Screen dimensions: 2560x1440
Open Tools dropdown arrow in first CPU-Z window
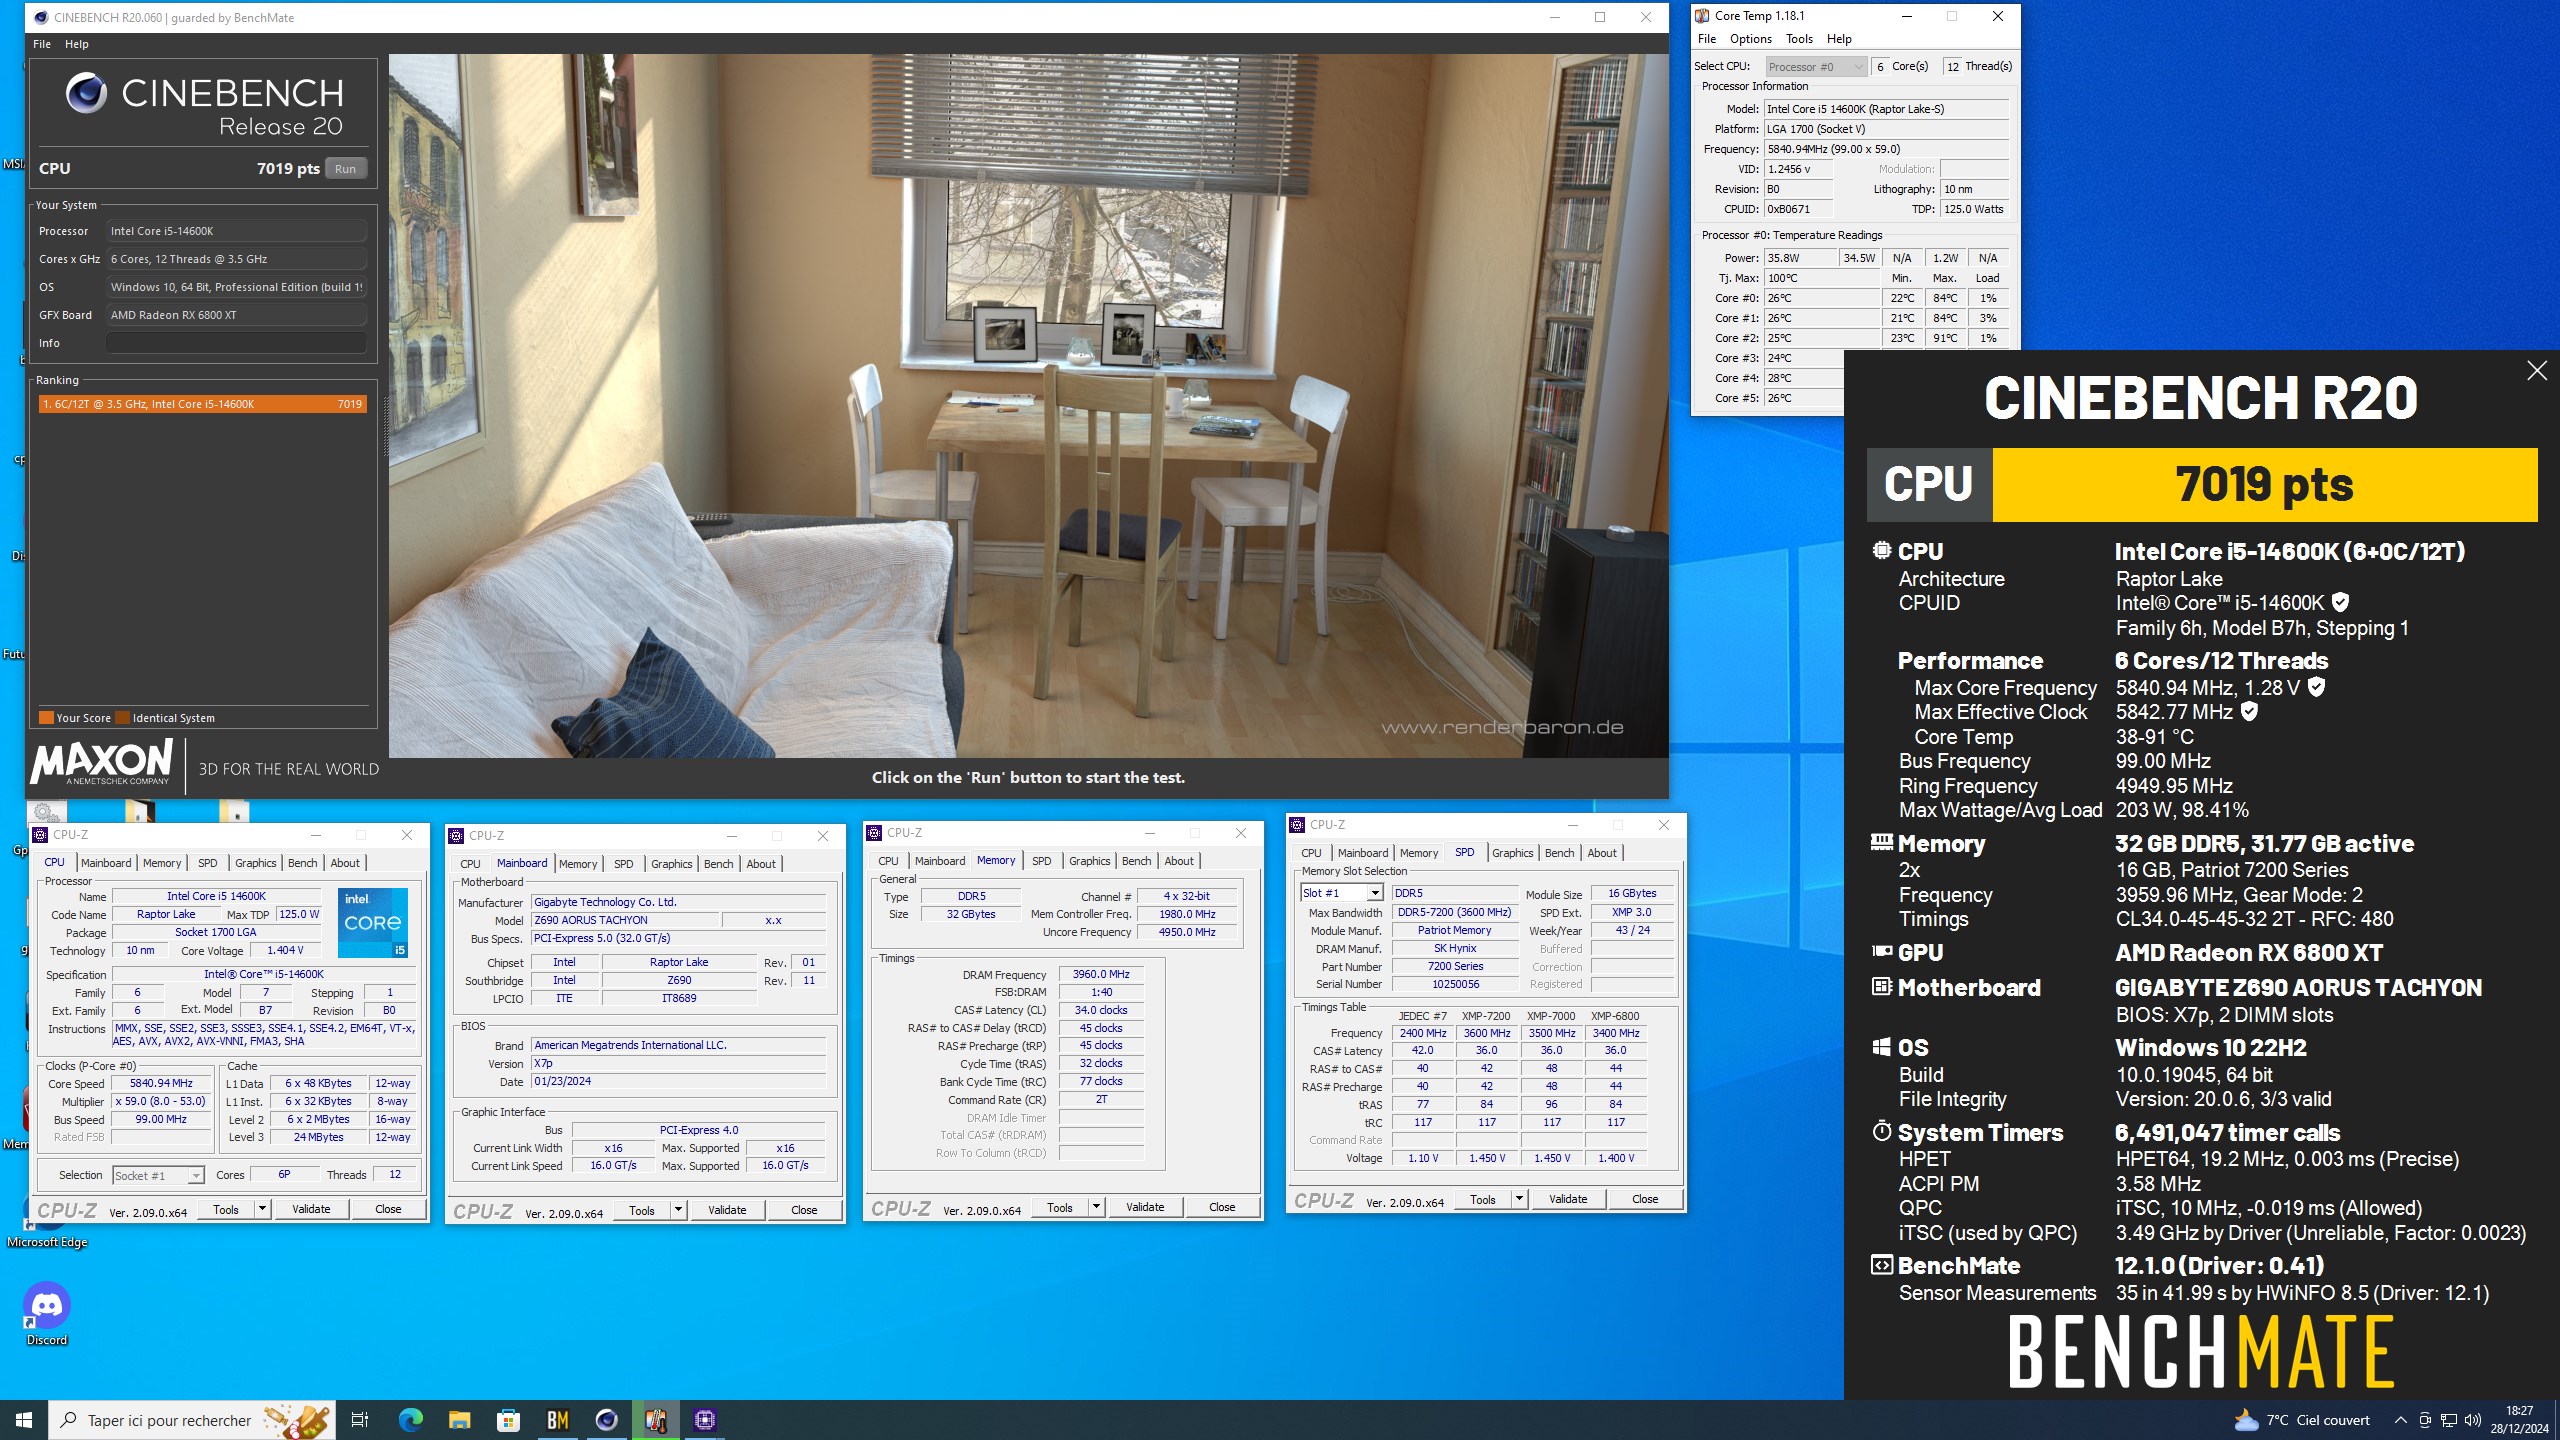click(x=263, y=1209)
